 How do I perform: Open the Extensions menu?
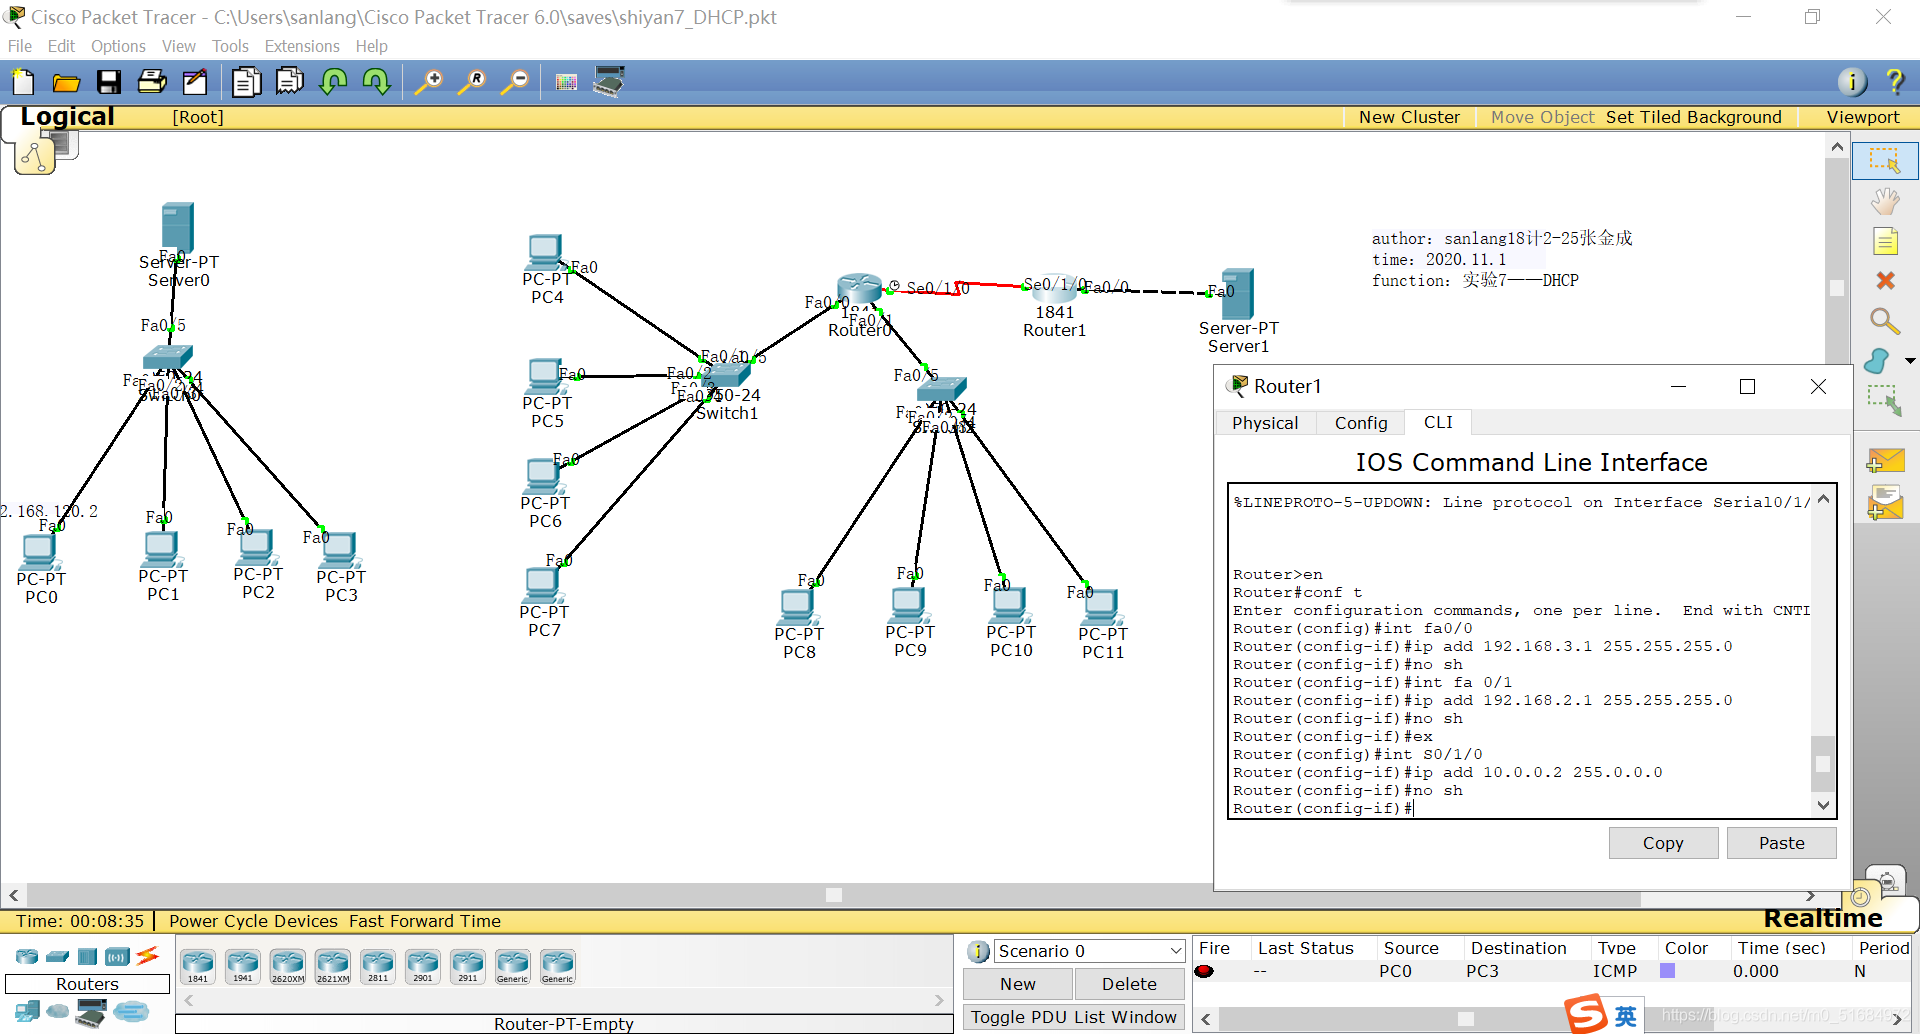(x=302, y=46)
